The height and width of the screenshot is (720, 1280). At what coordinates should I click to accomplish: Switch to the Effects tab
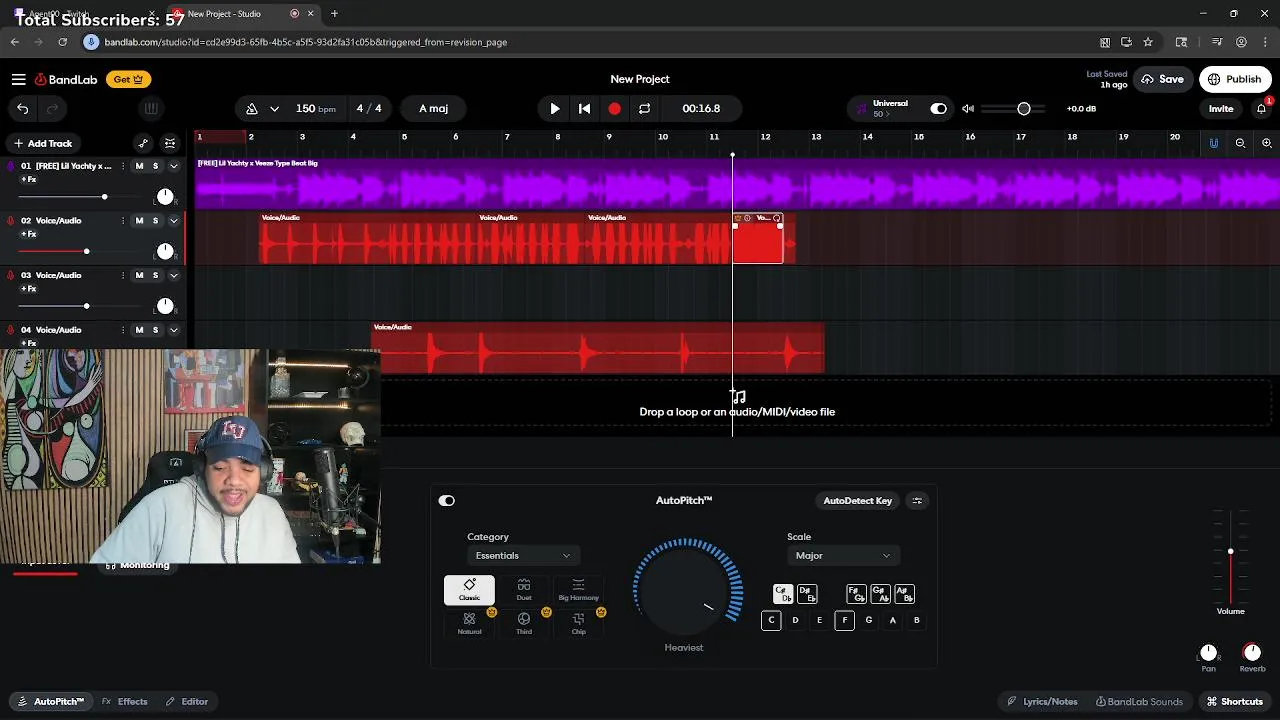tap(125, 702)
